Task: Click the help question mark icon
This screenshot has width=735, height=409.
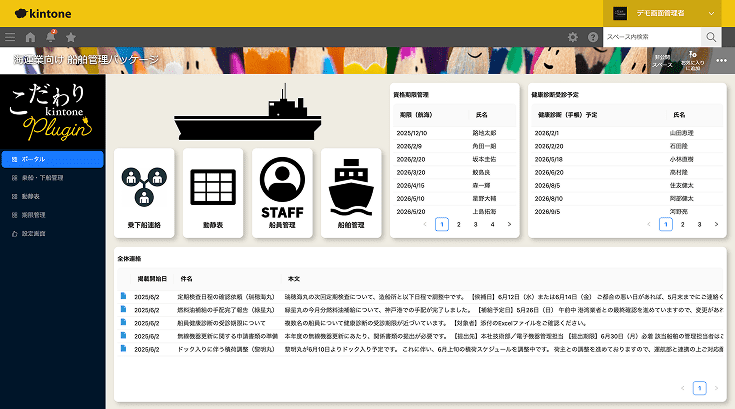Action: point(593,37)
